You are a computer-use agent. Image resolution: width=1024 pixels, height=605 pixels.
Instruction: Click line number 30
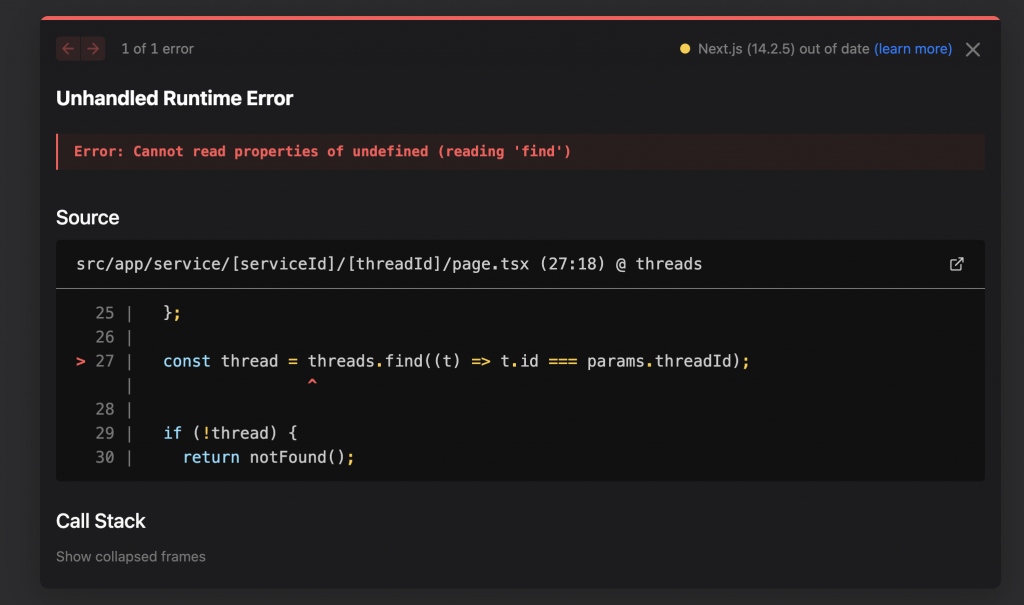point(104,457)
